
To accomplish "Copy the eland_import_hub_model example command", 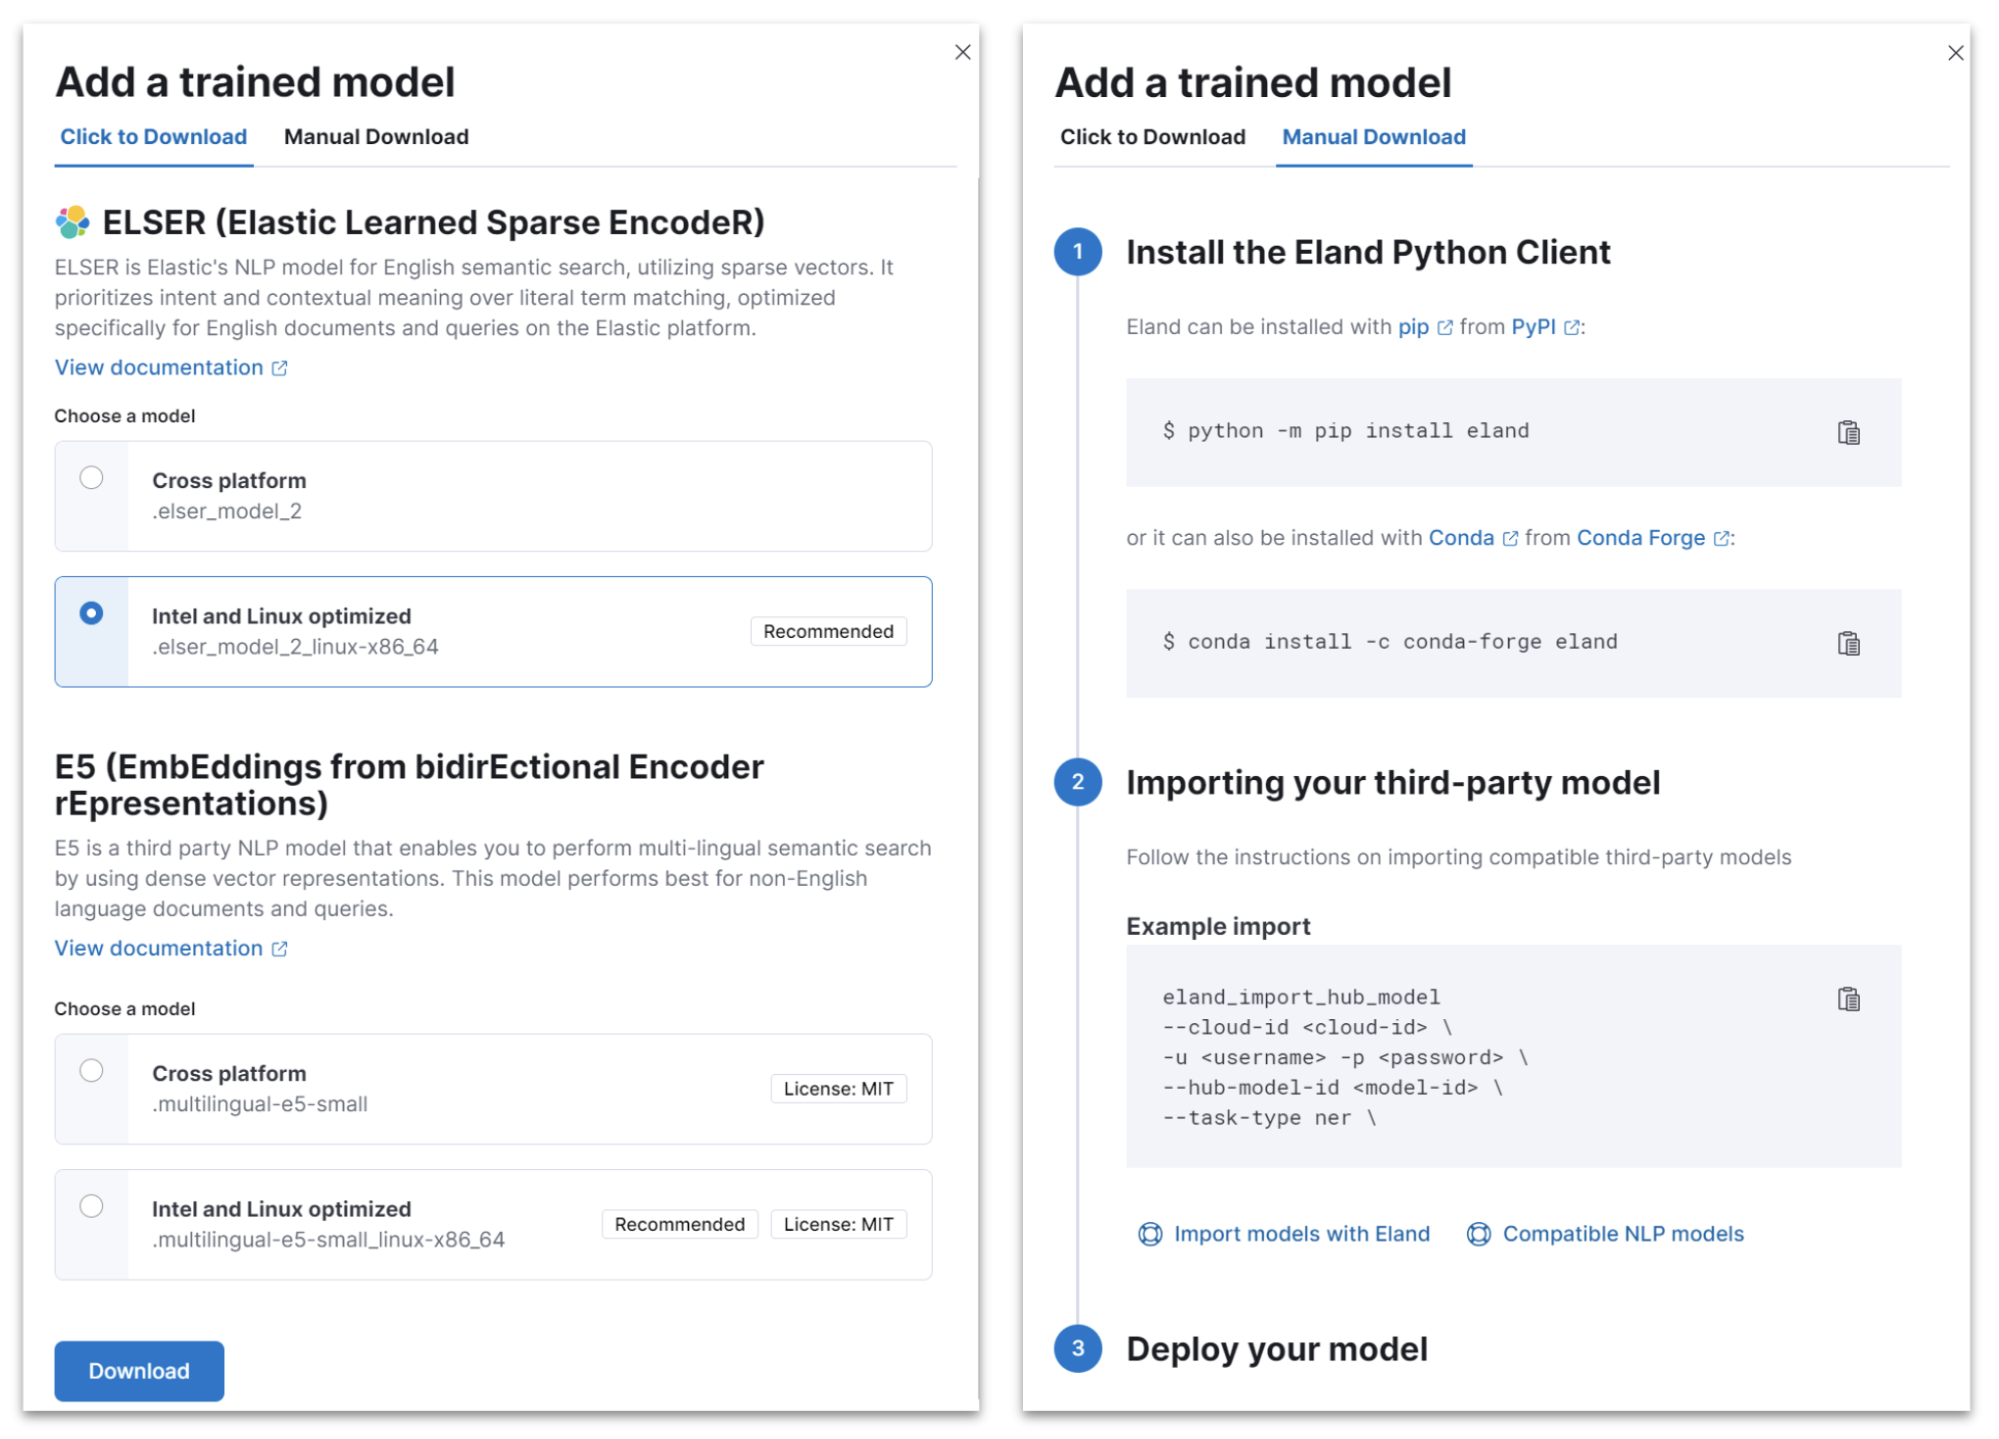I will click(1847, 997).
